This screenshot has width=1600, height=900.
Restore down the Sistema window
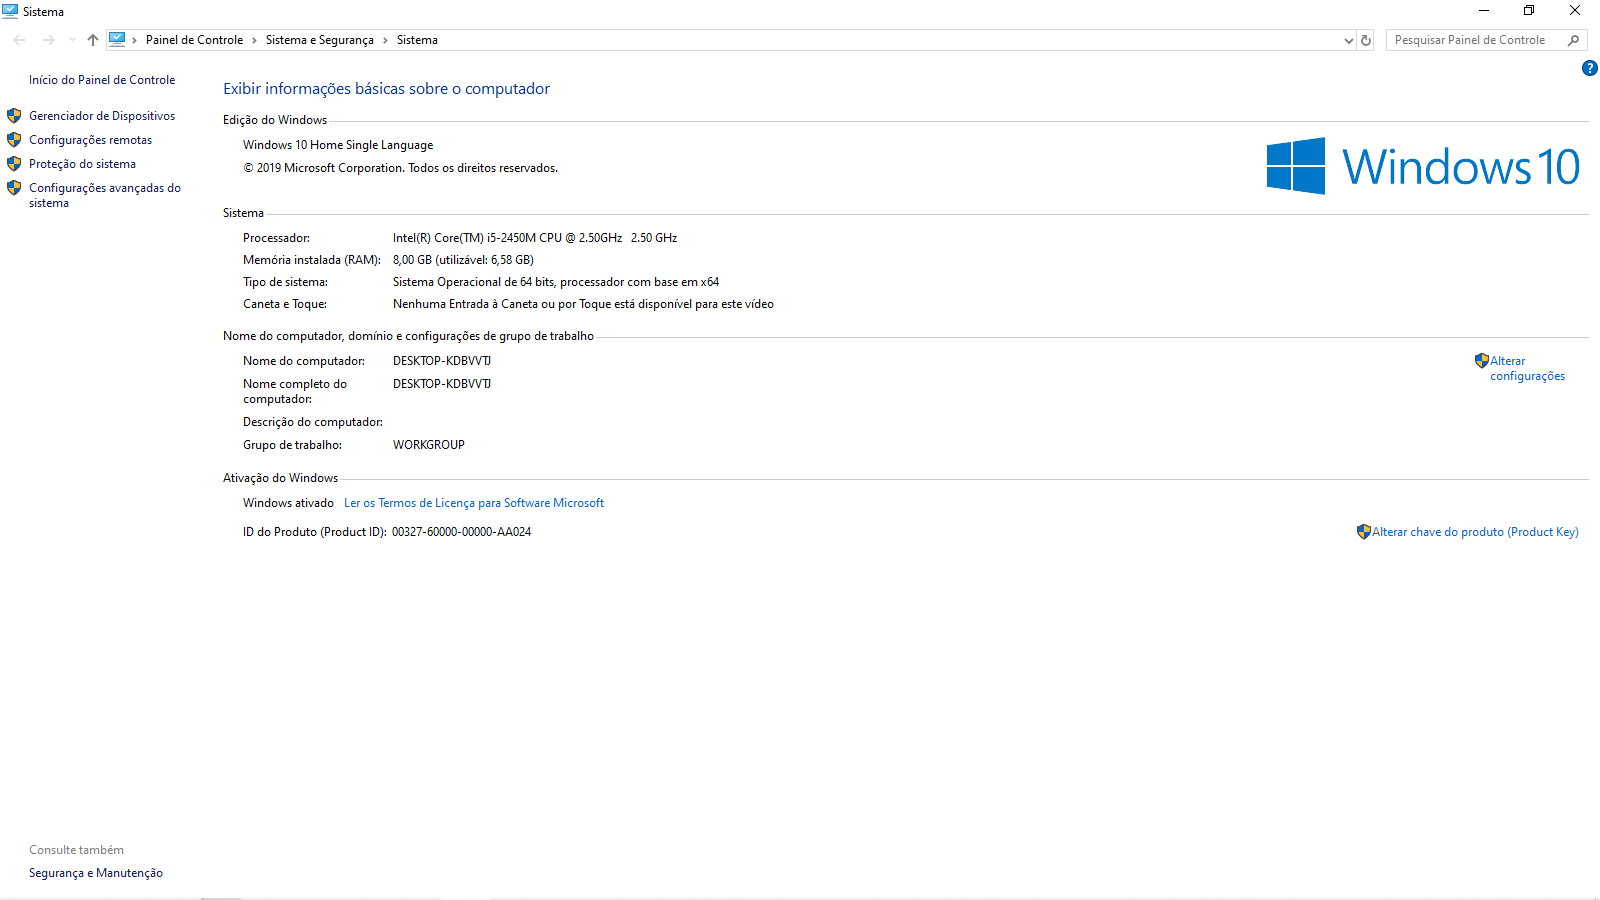tap(1529, 11)
